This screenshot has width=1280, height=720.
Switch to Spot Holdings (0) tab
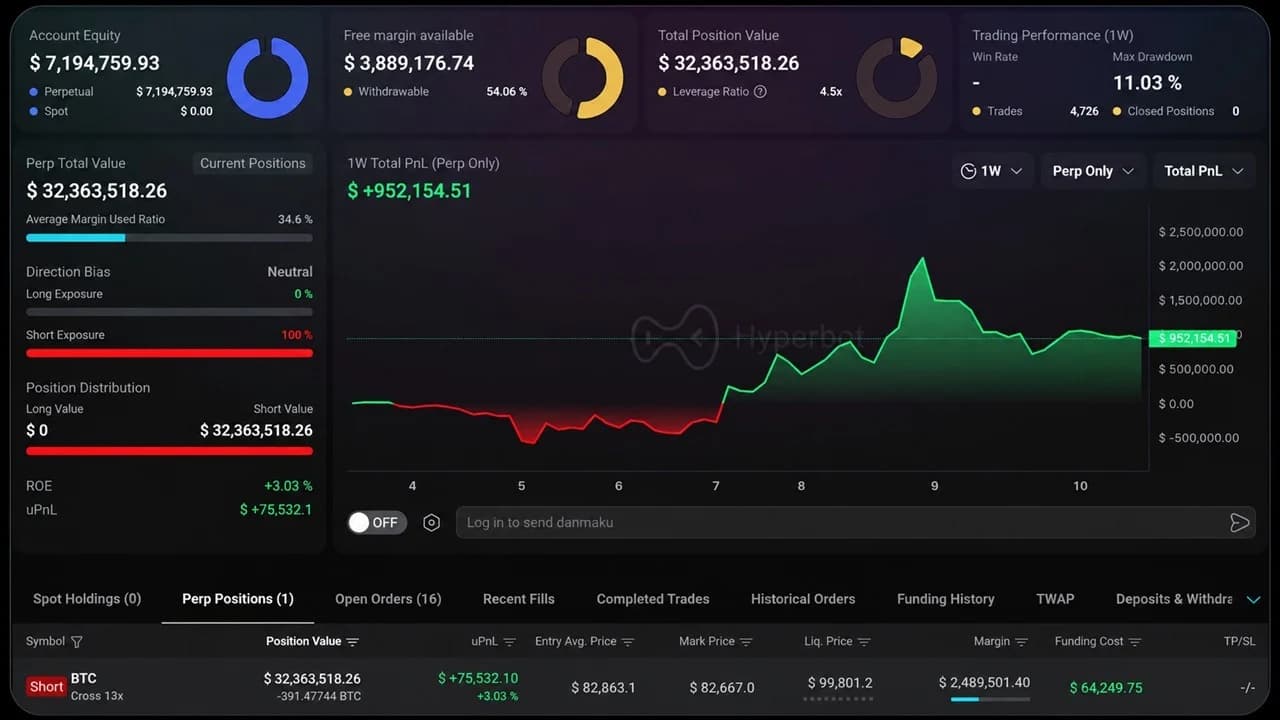coord(87,599)
